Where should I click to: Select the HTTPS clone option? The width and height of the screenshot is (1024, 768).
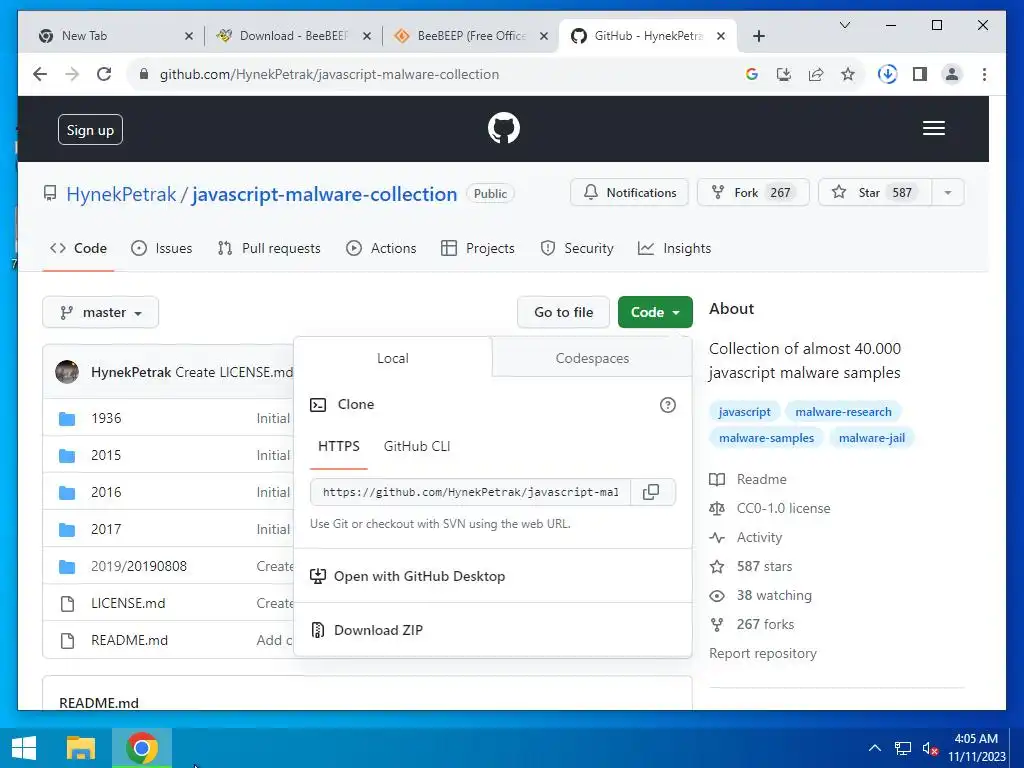pyautogui.click(x=339, y=446)
